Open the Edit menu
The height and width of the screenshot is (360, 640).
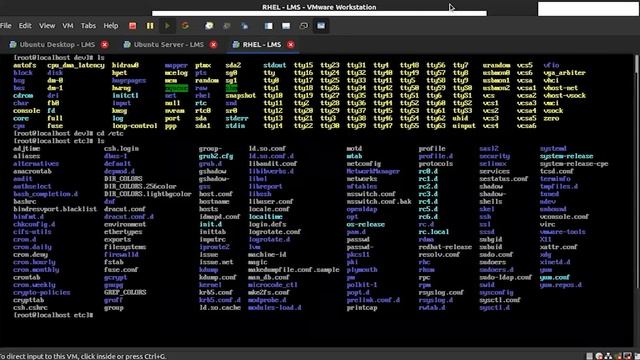point(25,25)
